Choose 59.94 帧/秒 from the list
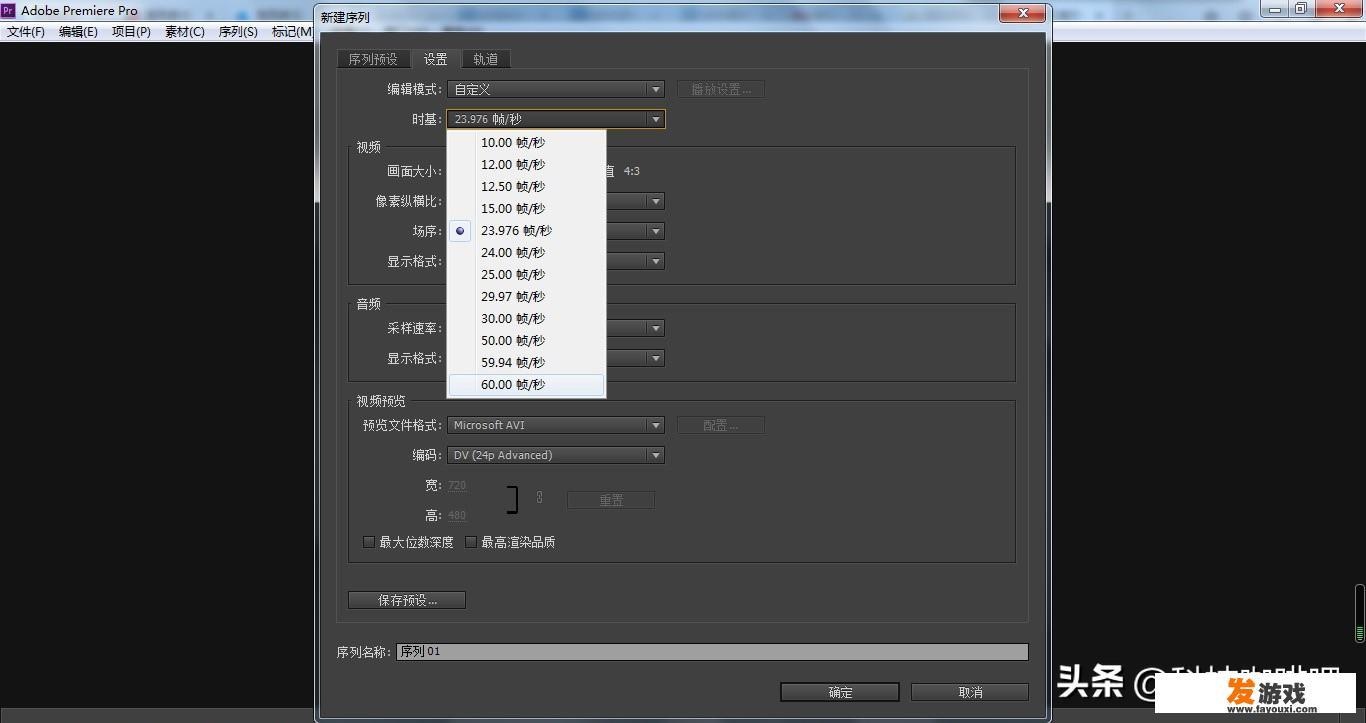 pos(526,363)
